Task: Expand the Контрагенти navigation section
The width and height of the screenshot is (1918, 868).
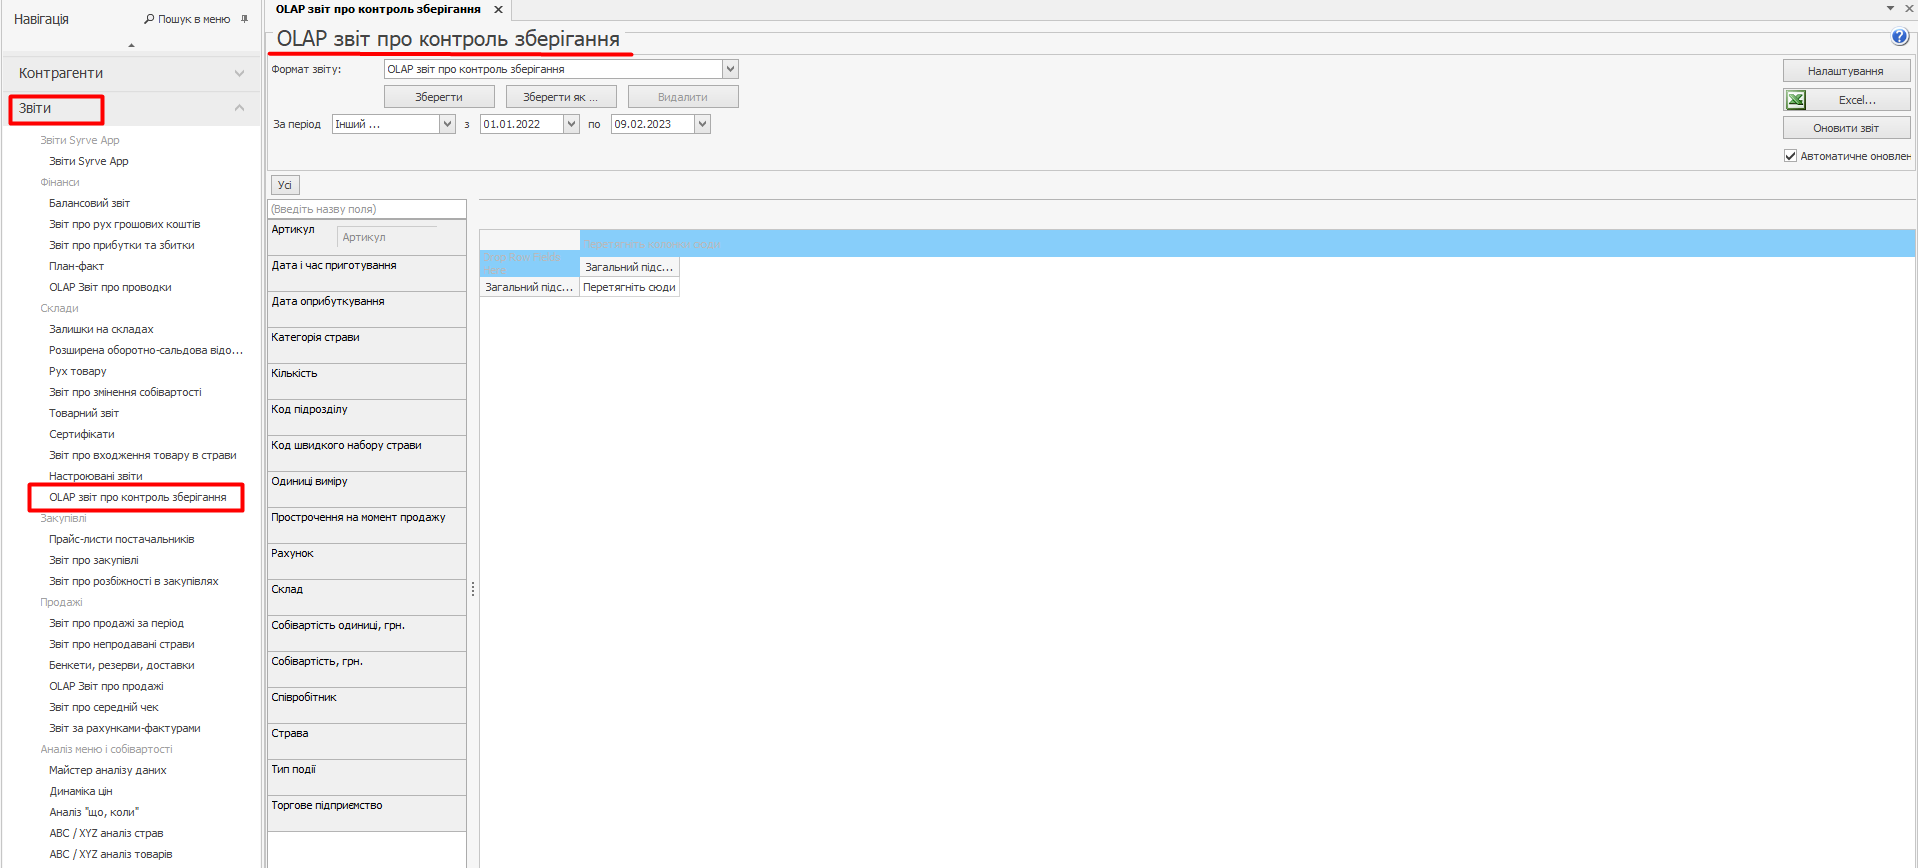Action: tap(239, 73)
